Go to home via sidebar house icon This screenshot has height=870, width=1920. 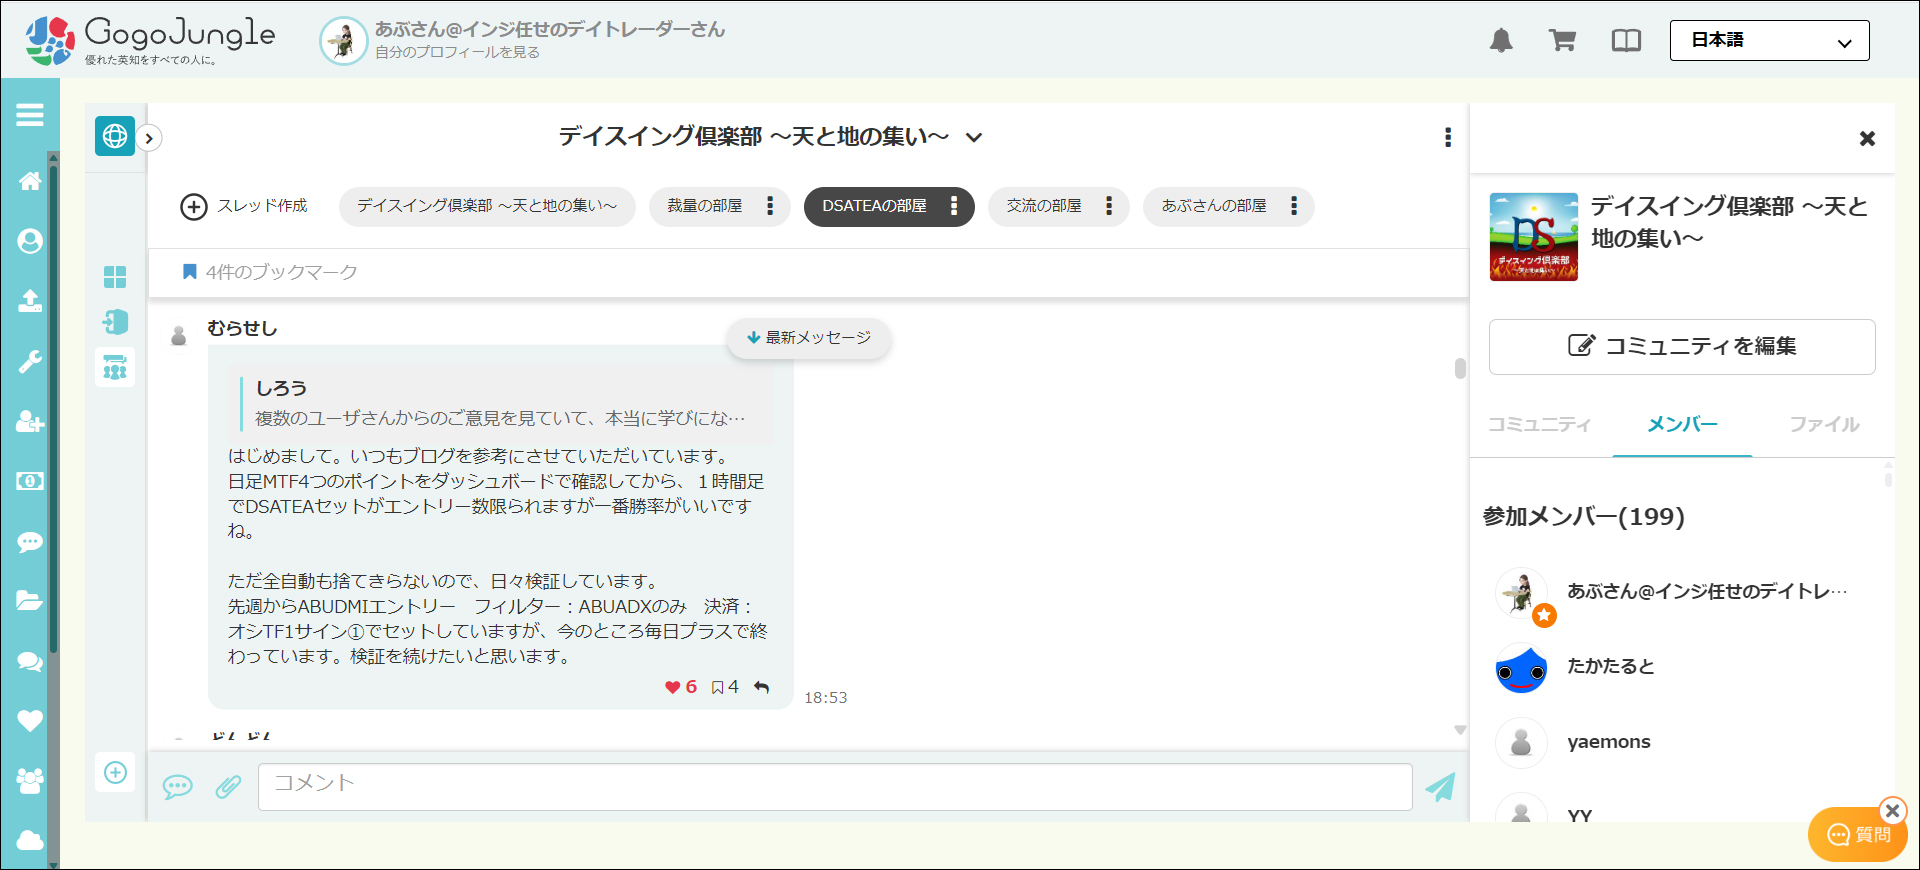pyautogui.click(x=30, y=181)
